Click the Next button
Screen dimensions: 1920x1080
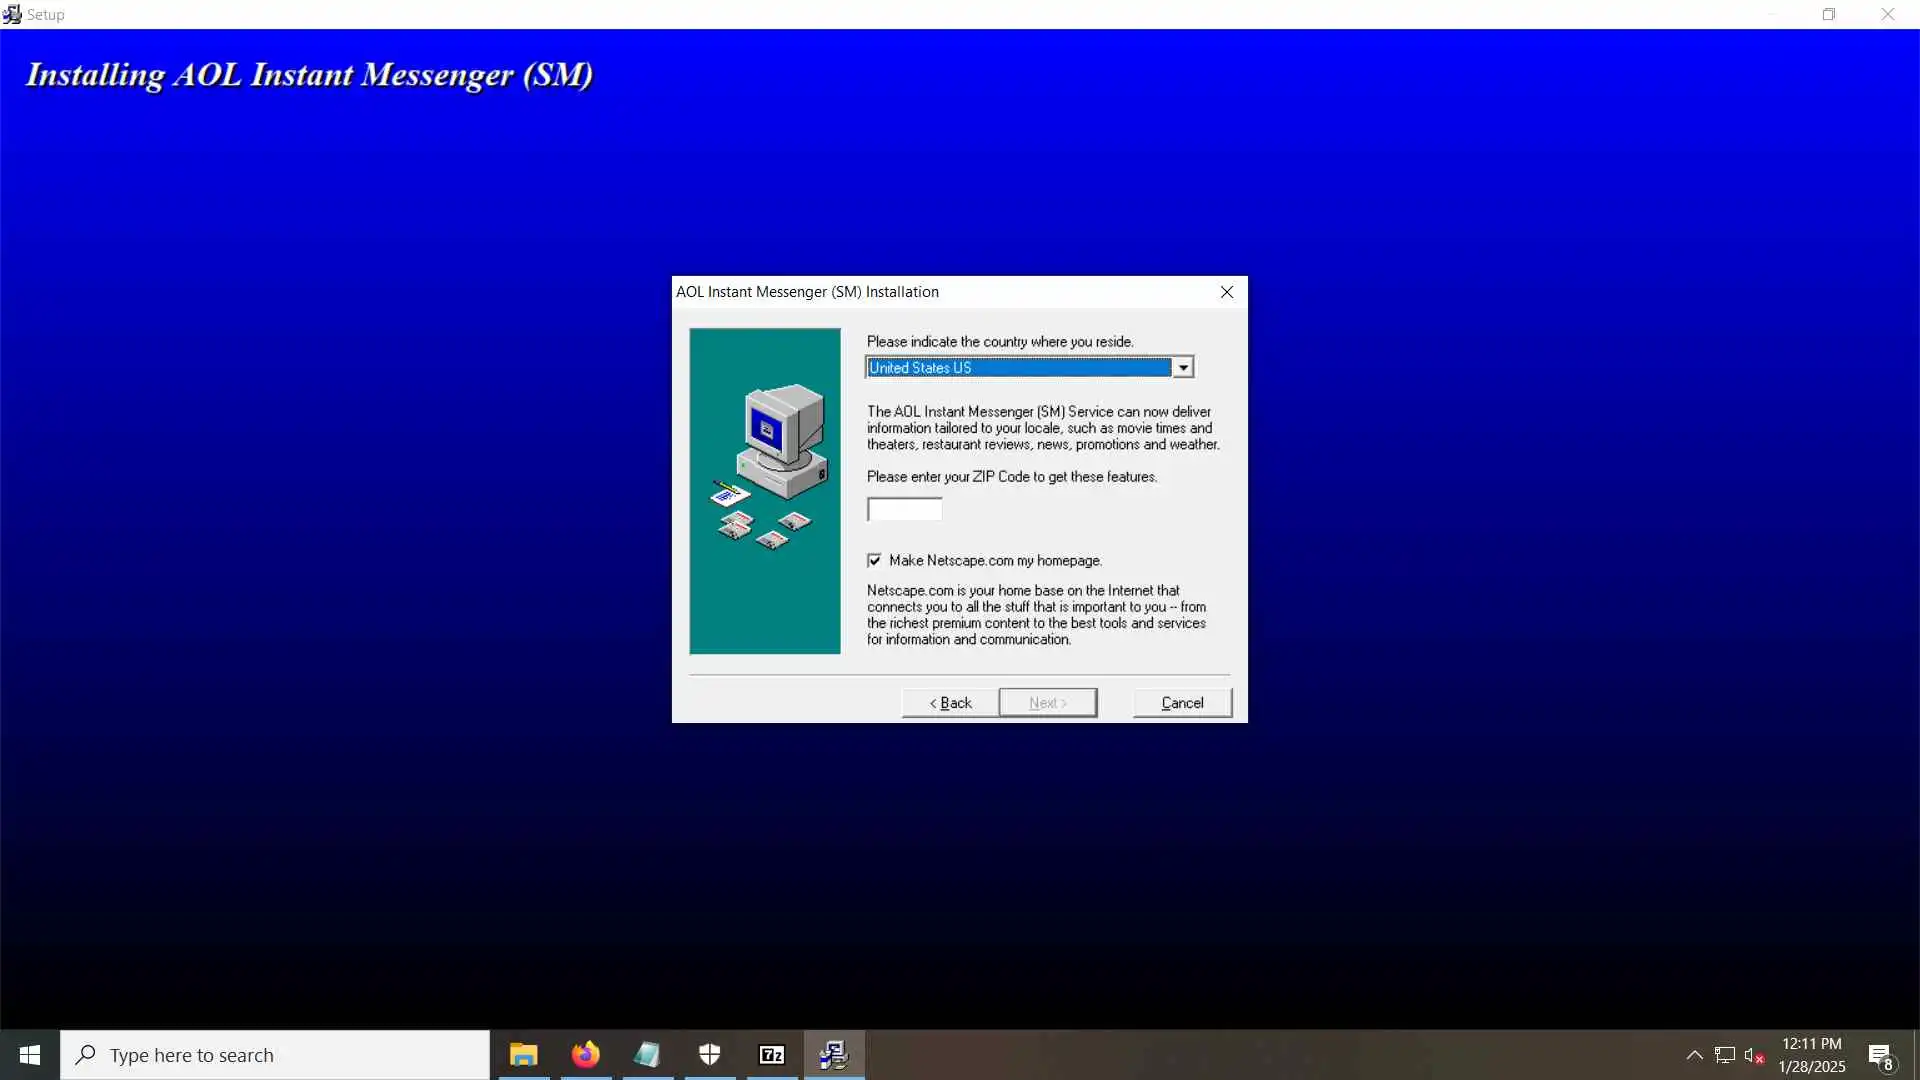click(x=1047, y=703)
